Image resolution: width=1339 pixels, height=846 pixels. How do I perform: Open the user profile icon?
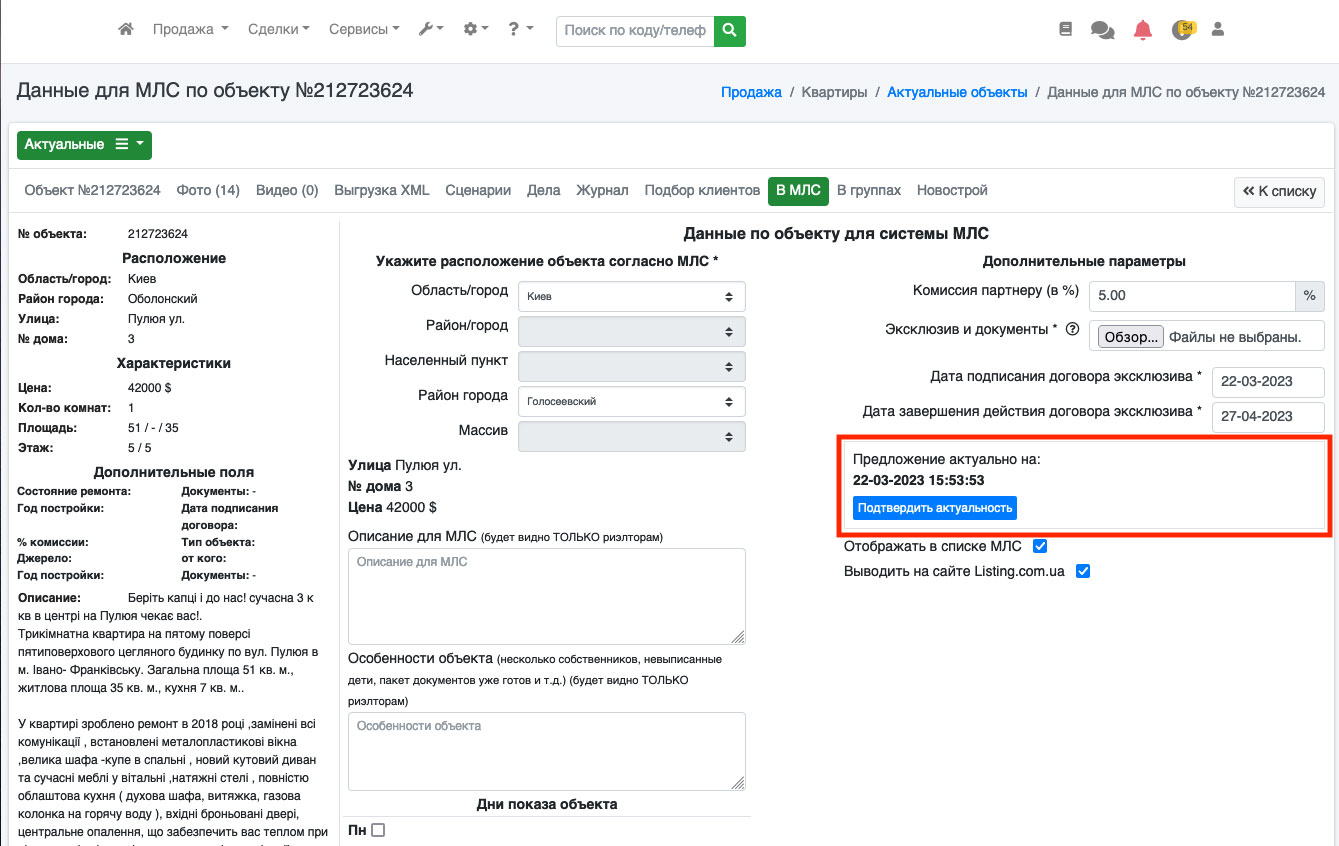pyautogui.click(x=1217, y=30)
